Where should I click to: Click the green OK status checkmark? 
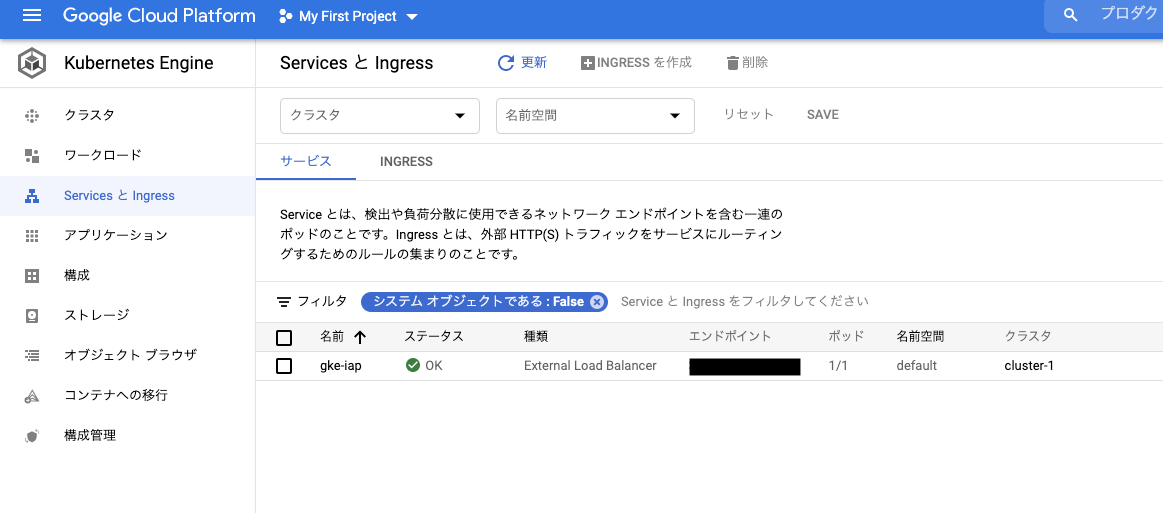pyautogui.click(x=413, y=365)
